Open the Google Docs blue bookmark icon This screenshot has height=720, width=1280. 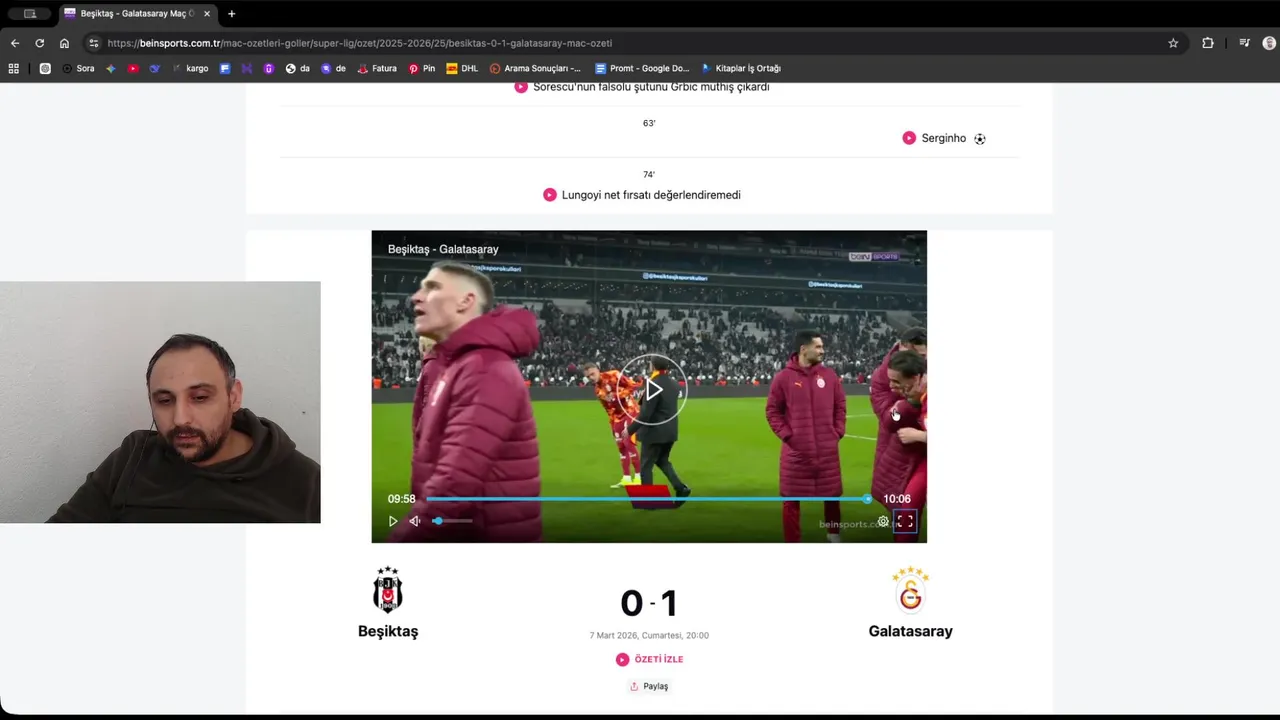tap(225, 69)
